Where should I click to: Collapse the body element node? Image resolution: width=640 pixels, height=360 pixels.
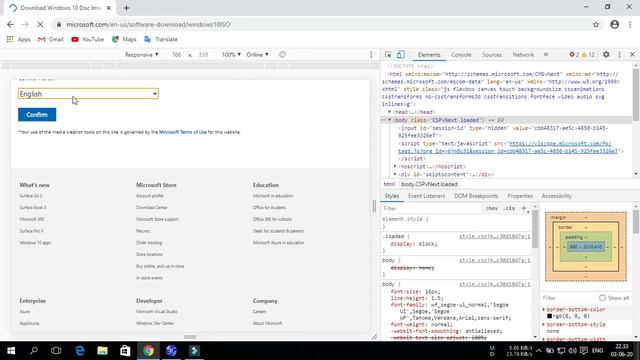click(x=389, y=120)
